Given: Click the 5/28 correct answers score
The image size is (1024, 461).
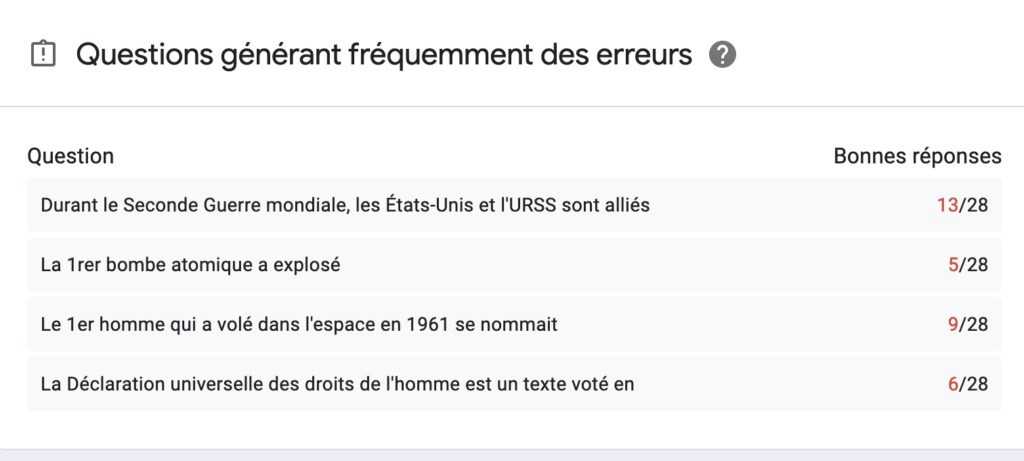Looking at the screenshot, I should pos(968,264).
